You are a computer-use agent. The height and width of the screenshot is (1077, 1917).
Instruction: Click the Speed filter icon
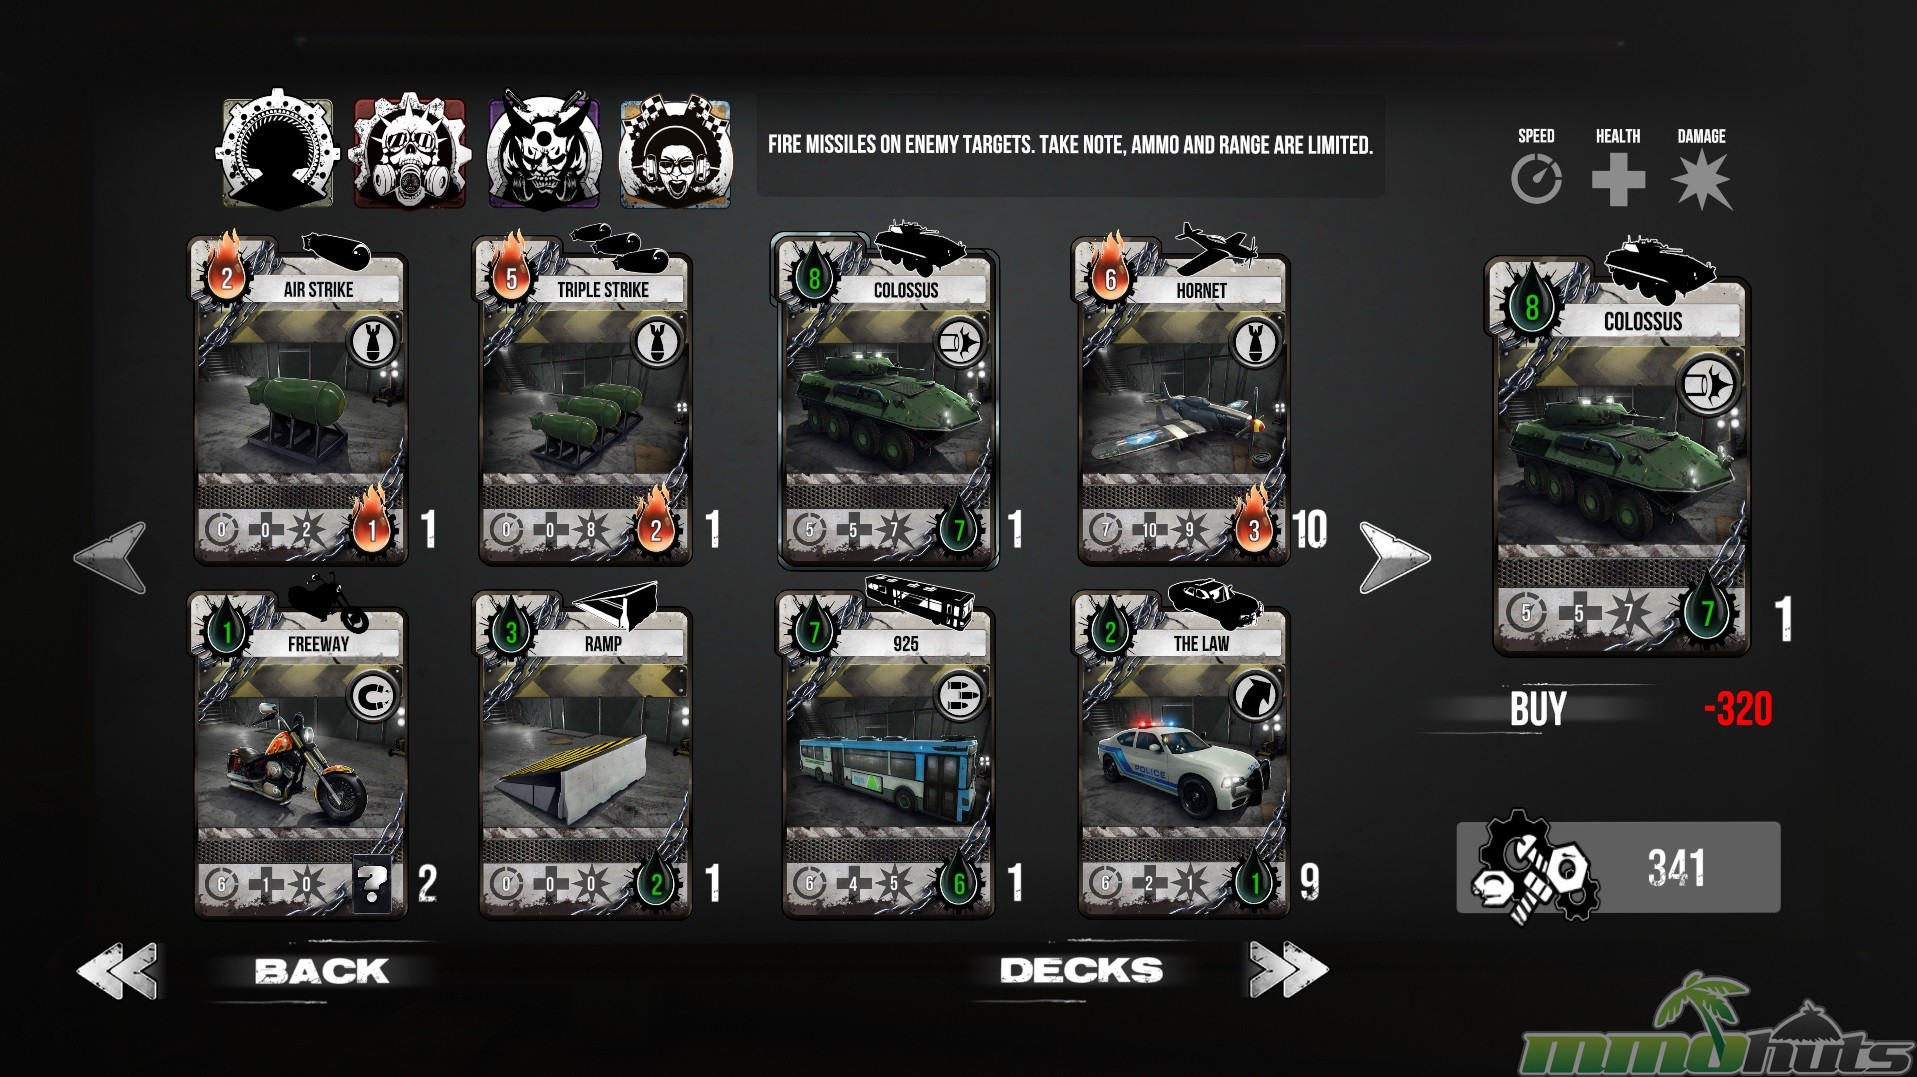pyautogui.click(x=1536, y=181)
